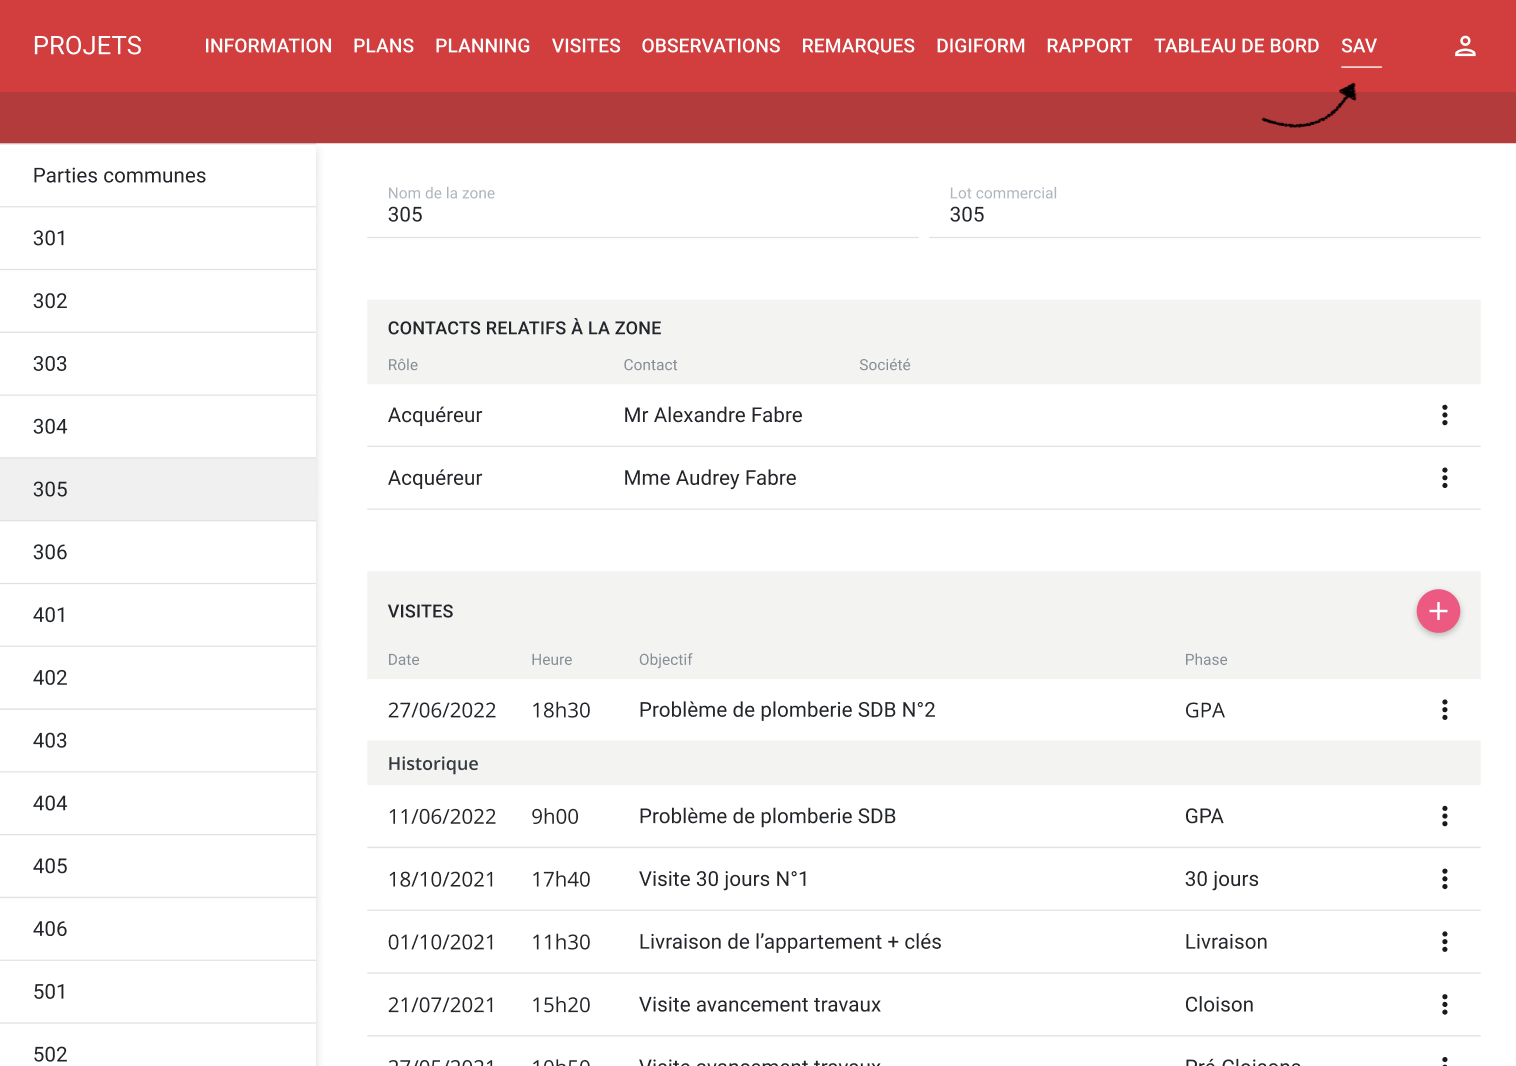Go to the OBSERVATIONS tab
1516x1066 pixels.
[710, 46]
